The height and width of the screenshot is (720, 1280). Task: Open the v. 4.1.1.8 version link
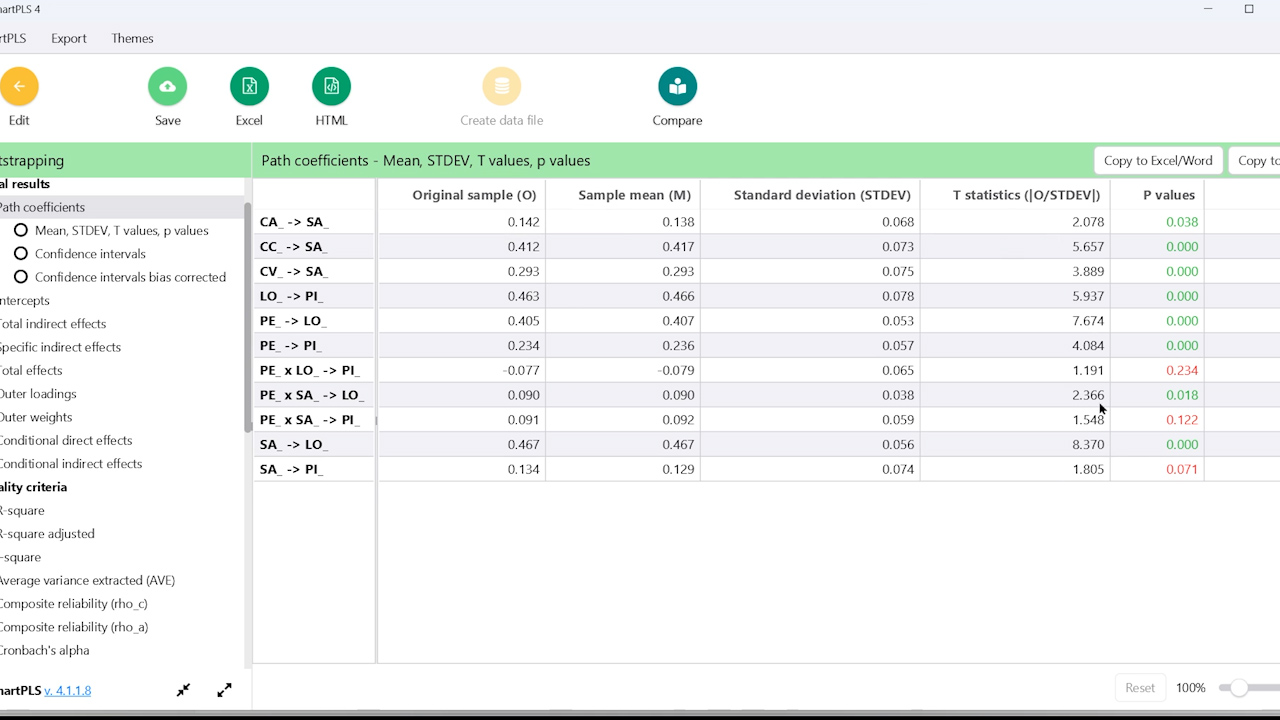(68, 690)
